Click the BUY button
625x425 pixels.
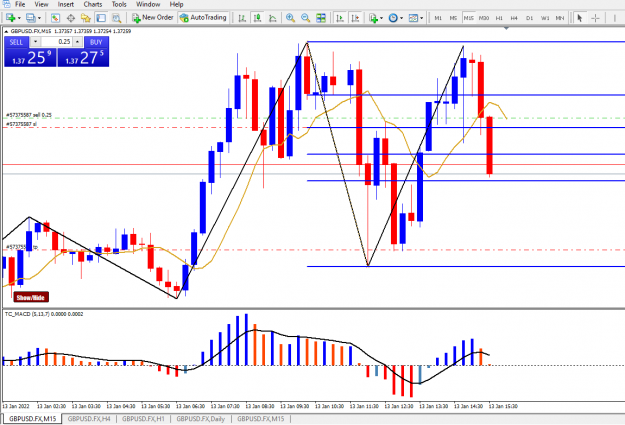[x=96, y=42]
